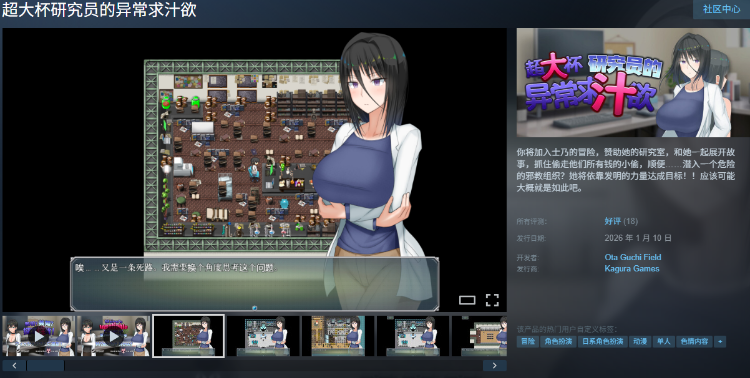Select the highlighted third screenshot thumbnail

[188, 336]
